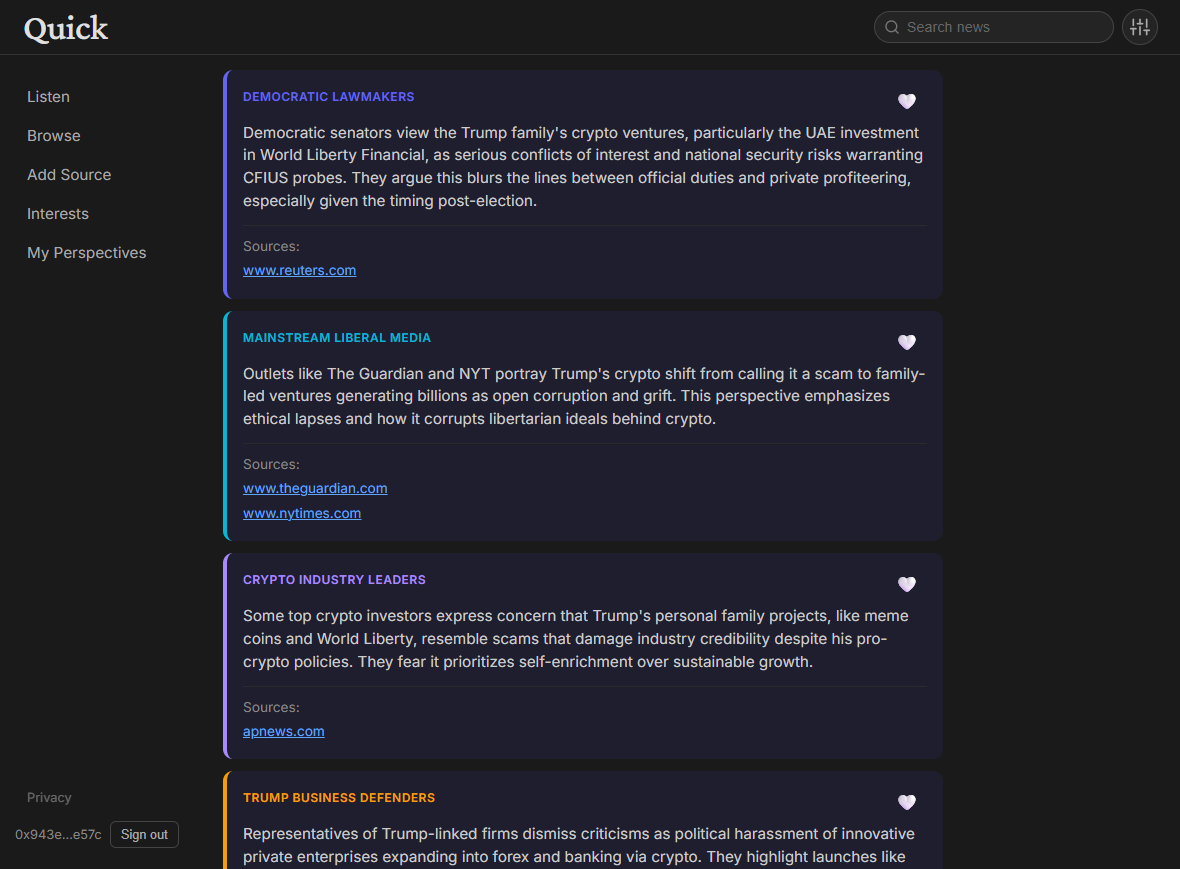
Task: Open Listen in the sidebar
Action: pyautogui.click(x=48, y=96)
